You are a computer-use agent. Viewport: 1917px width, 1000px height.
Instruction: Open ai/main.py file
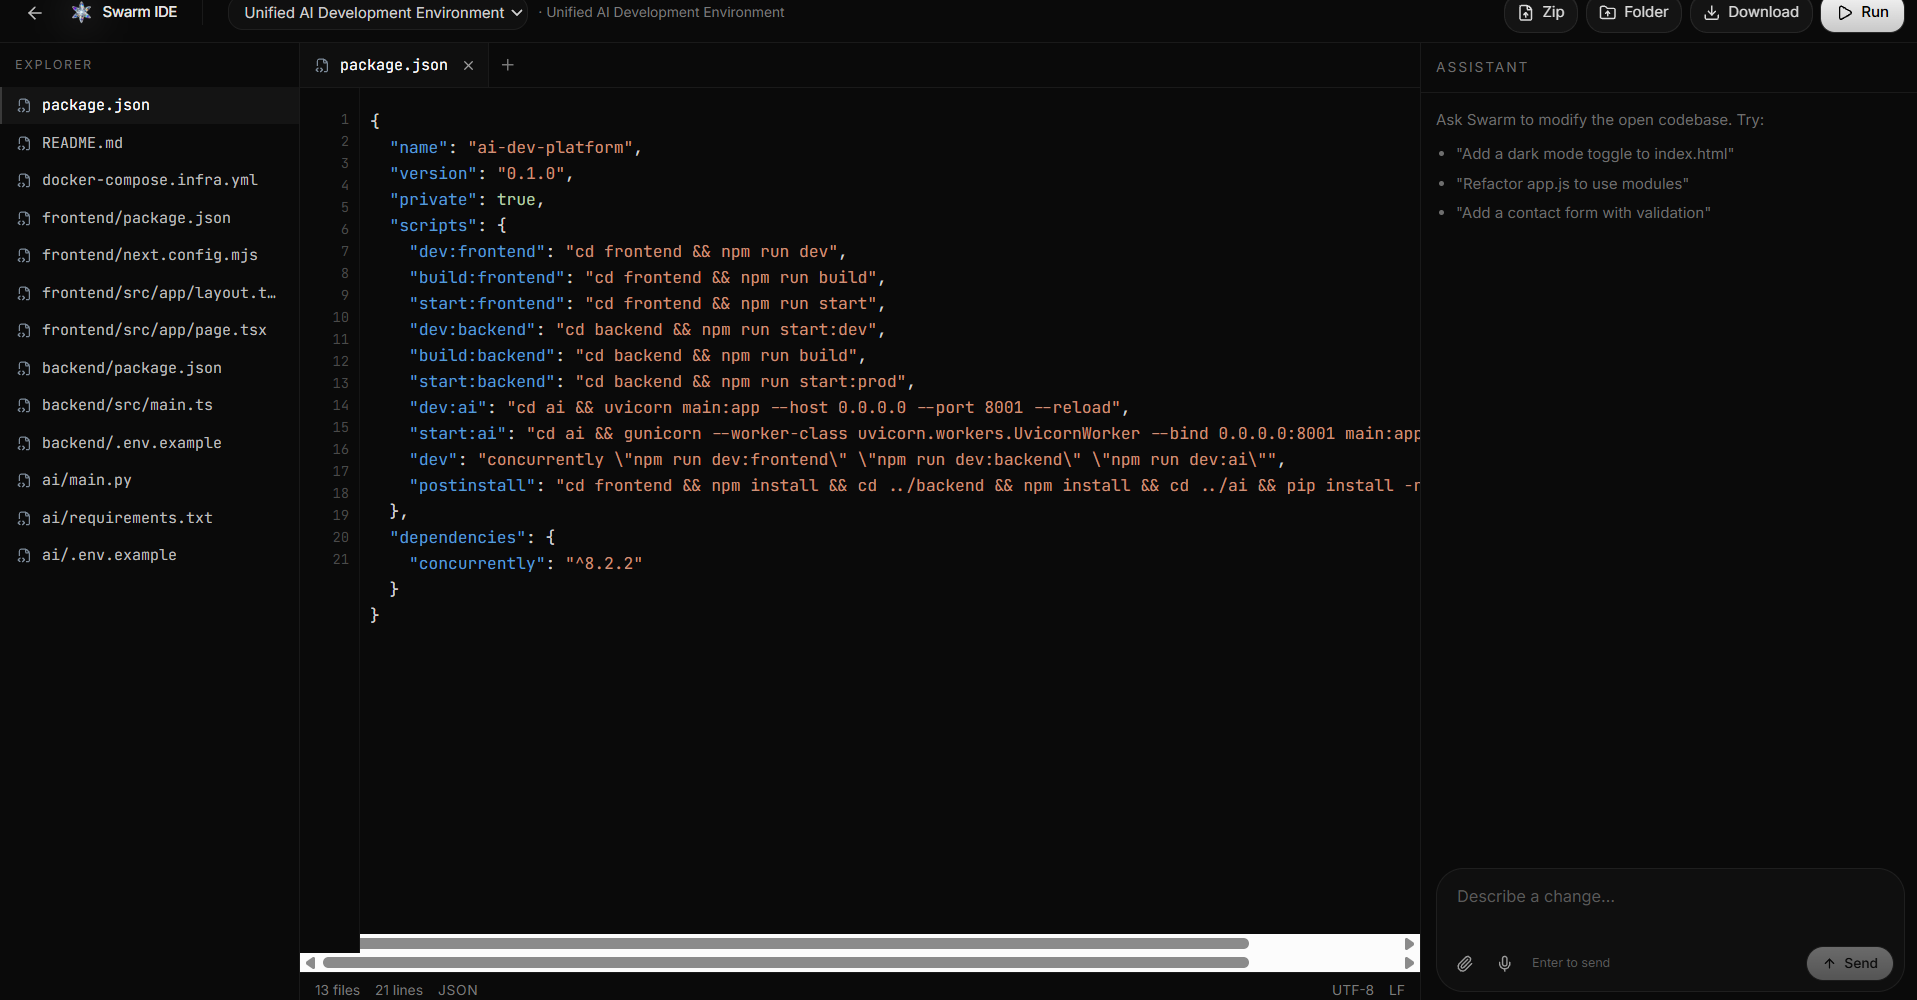pyautogui.click(x=150, y=480)
